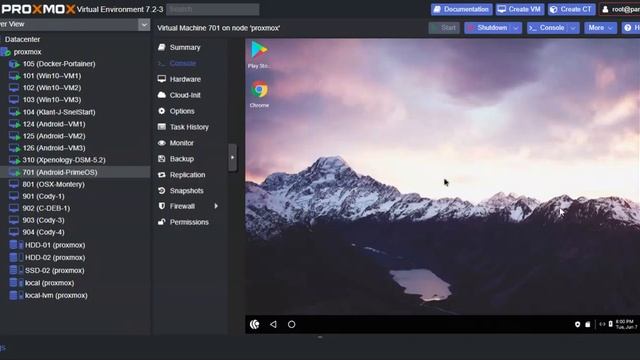Click the Shutdown button
Viewport: 640px width, 360px height.
point(488,28)
